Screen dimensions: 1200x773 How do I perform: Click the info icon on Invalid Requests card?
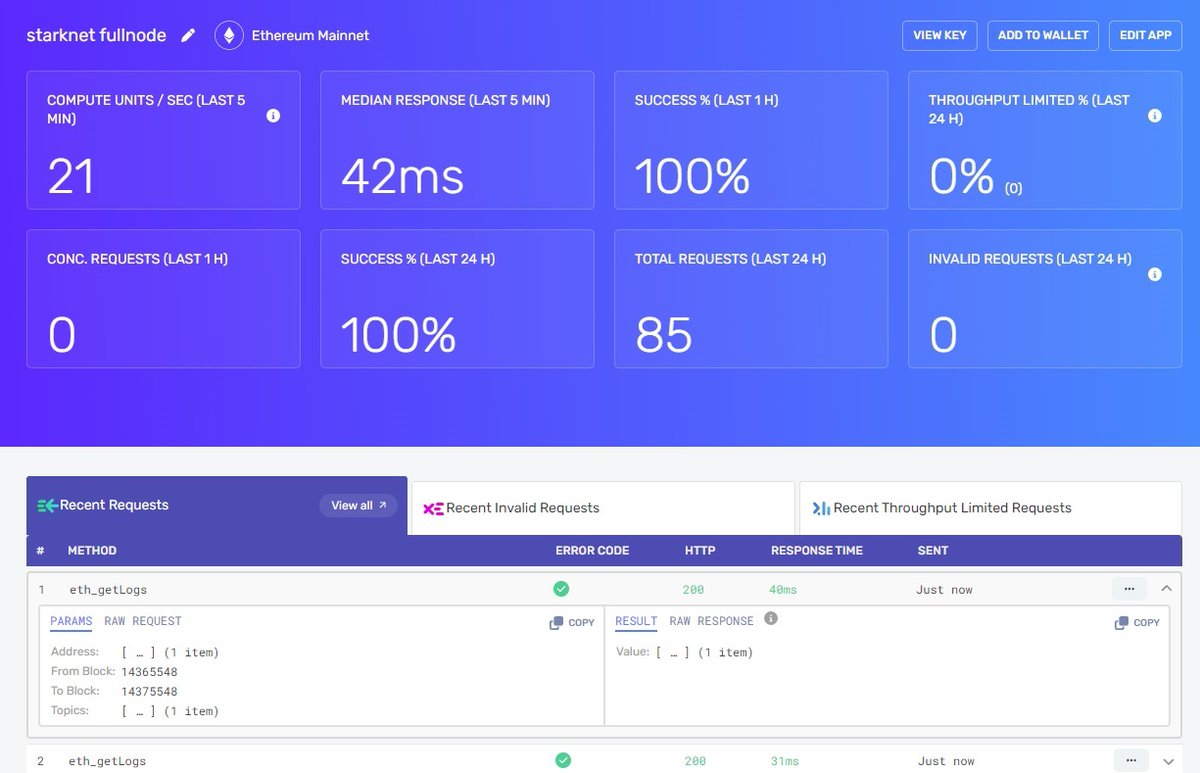tap(1155, 274)
